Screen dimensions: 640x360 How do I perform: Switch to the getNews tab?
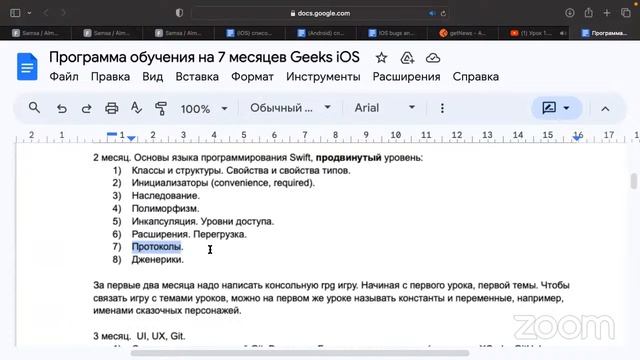463,33
